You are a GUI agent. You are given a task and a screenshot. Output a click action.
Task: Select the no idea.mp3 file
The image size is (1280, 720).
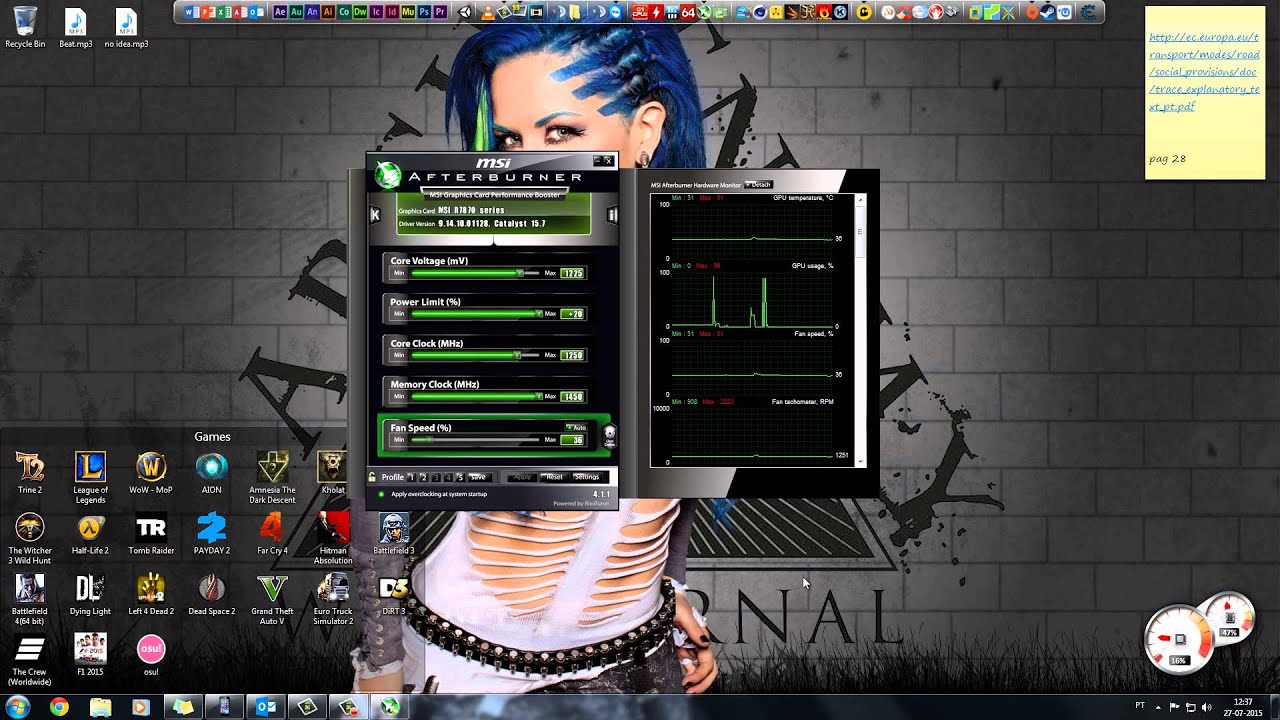point(126,28)
